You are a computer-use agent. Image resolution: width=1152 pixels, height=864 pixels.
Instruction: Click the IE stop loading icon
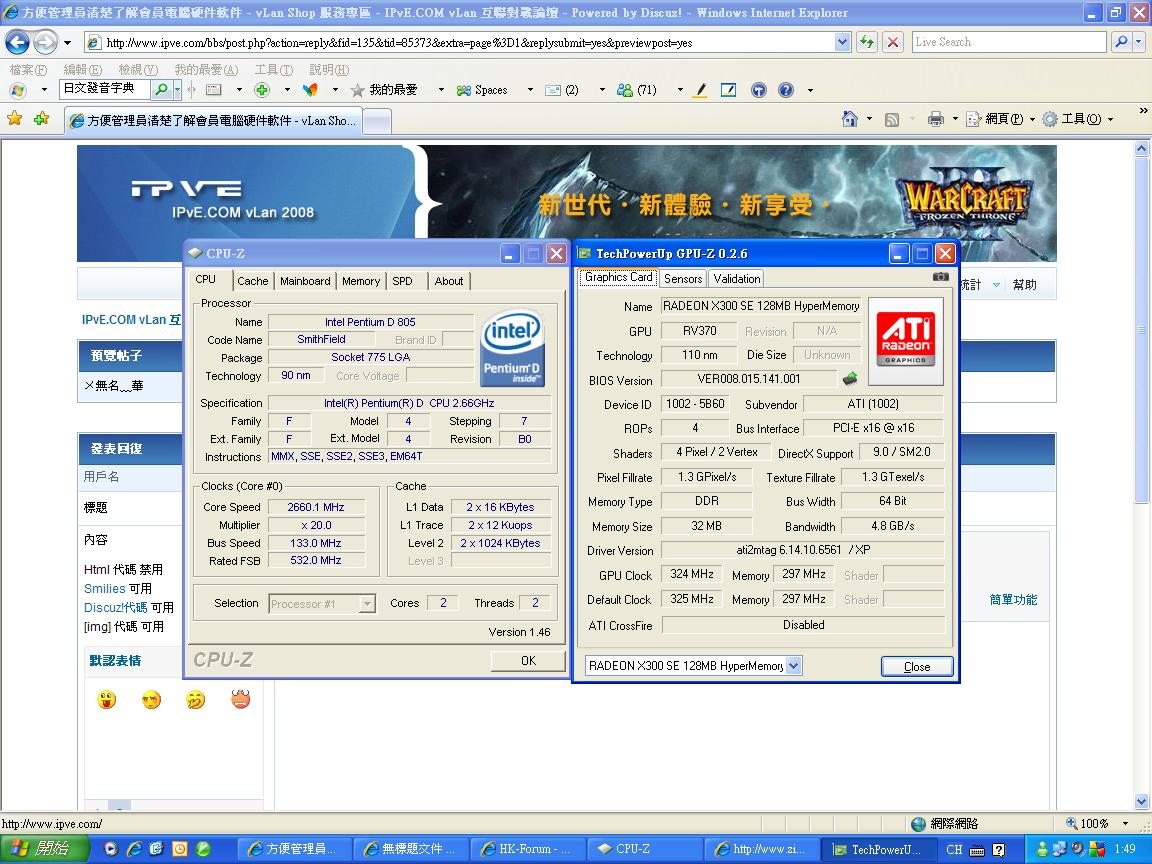pos(893,42)
